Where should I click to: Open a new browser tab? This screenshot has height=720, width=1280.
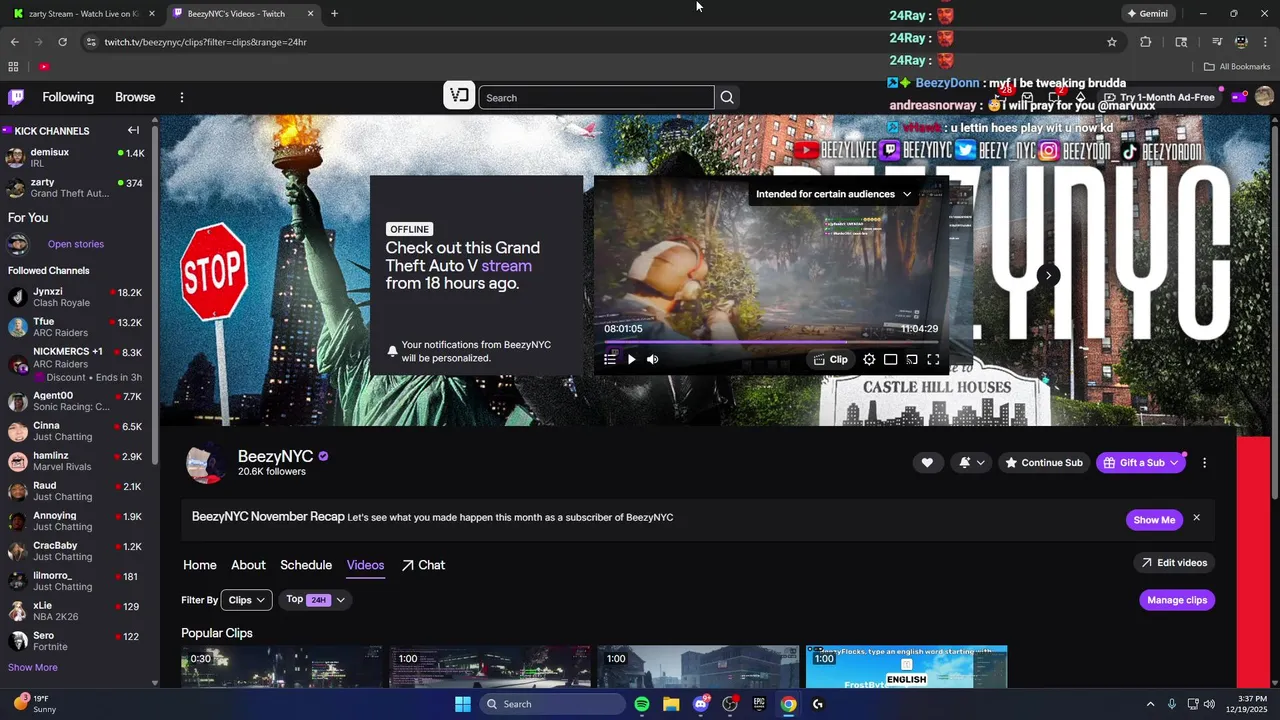(334, 14)
